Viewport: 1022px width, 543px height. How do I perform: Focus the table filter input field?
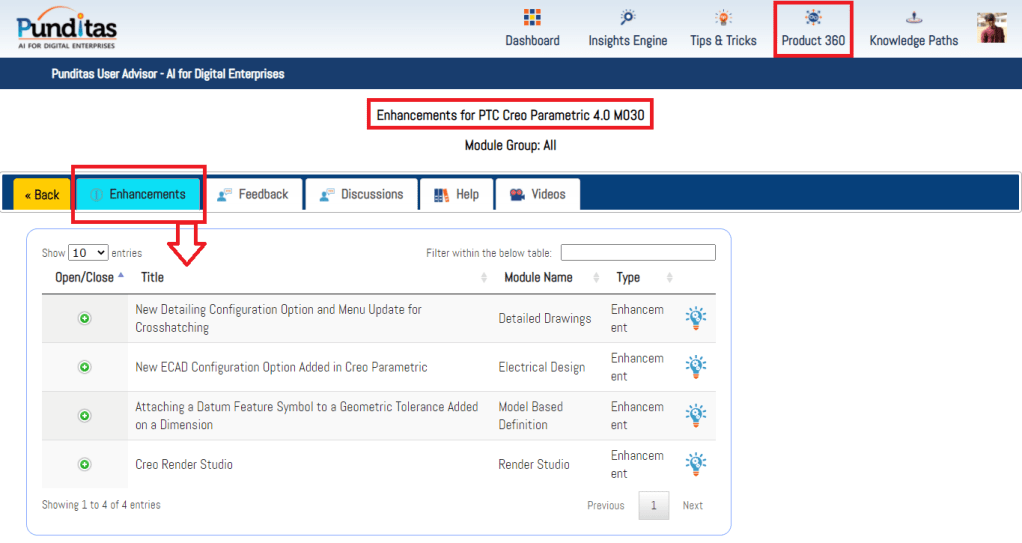637,253
